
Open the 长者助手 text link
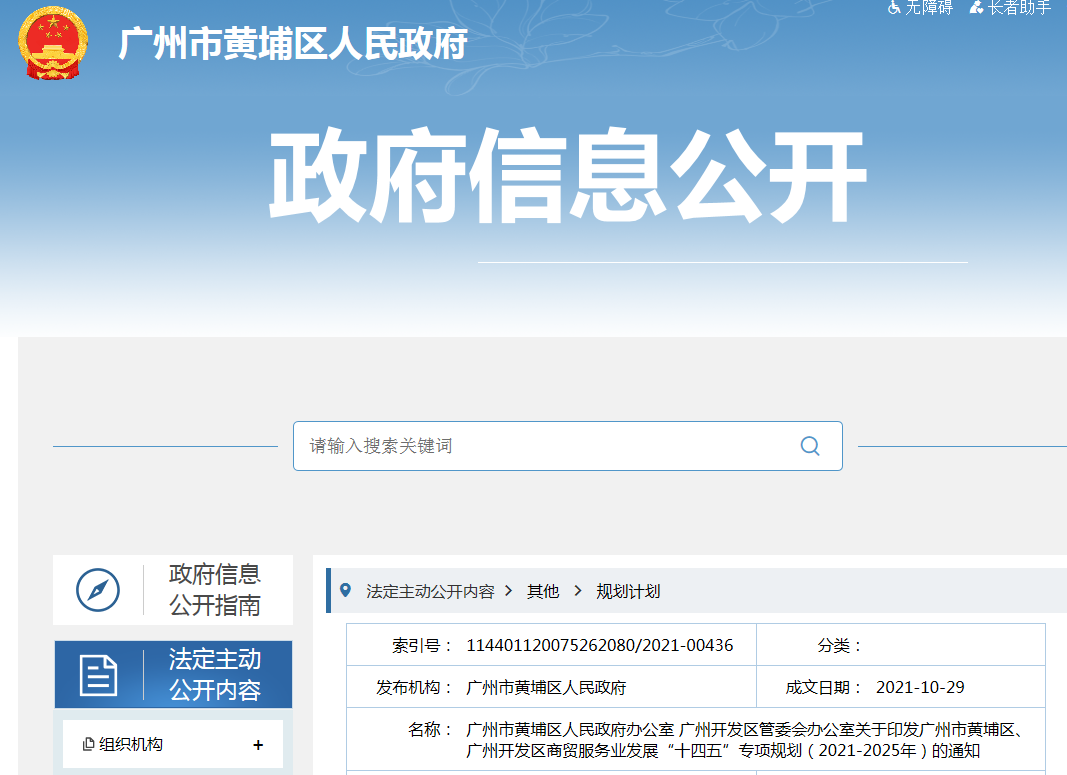(1019, 8)
